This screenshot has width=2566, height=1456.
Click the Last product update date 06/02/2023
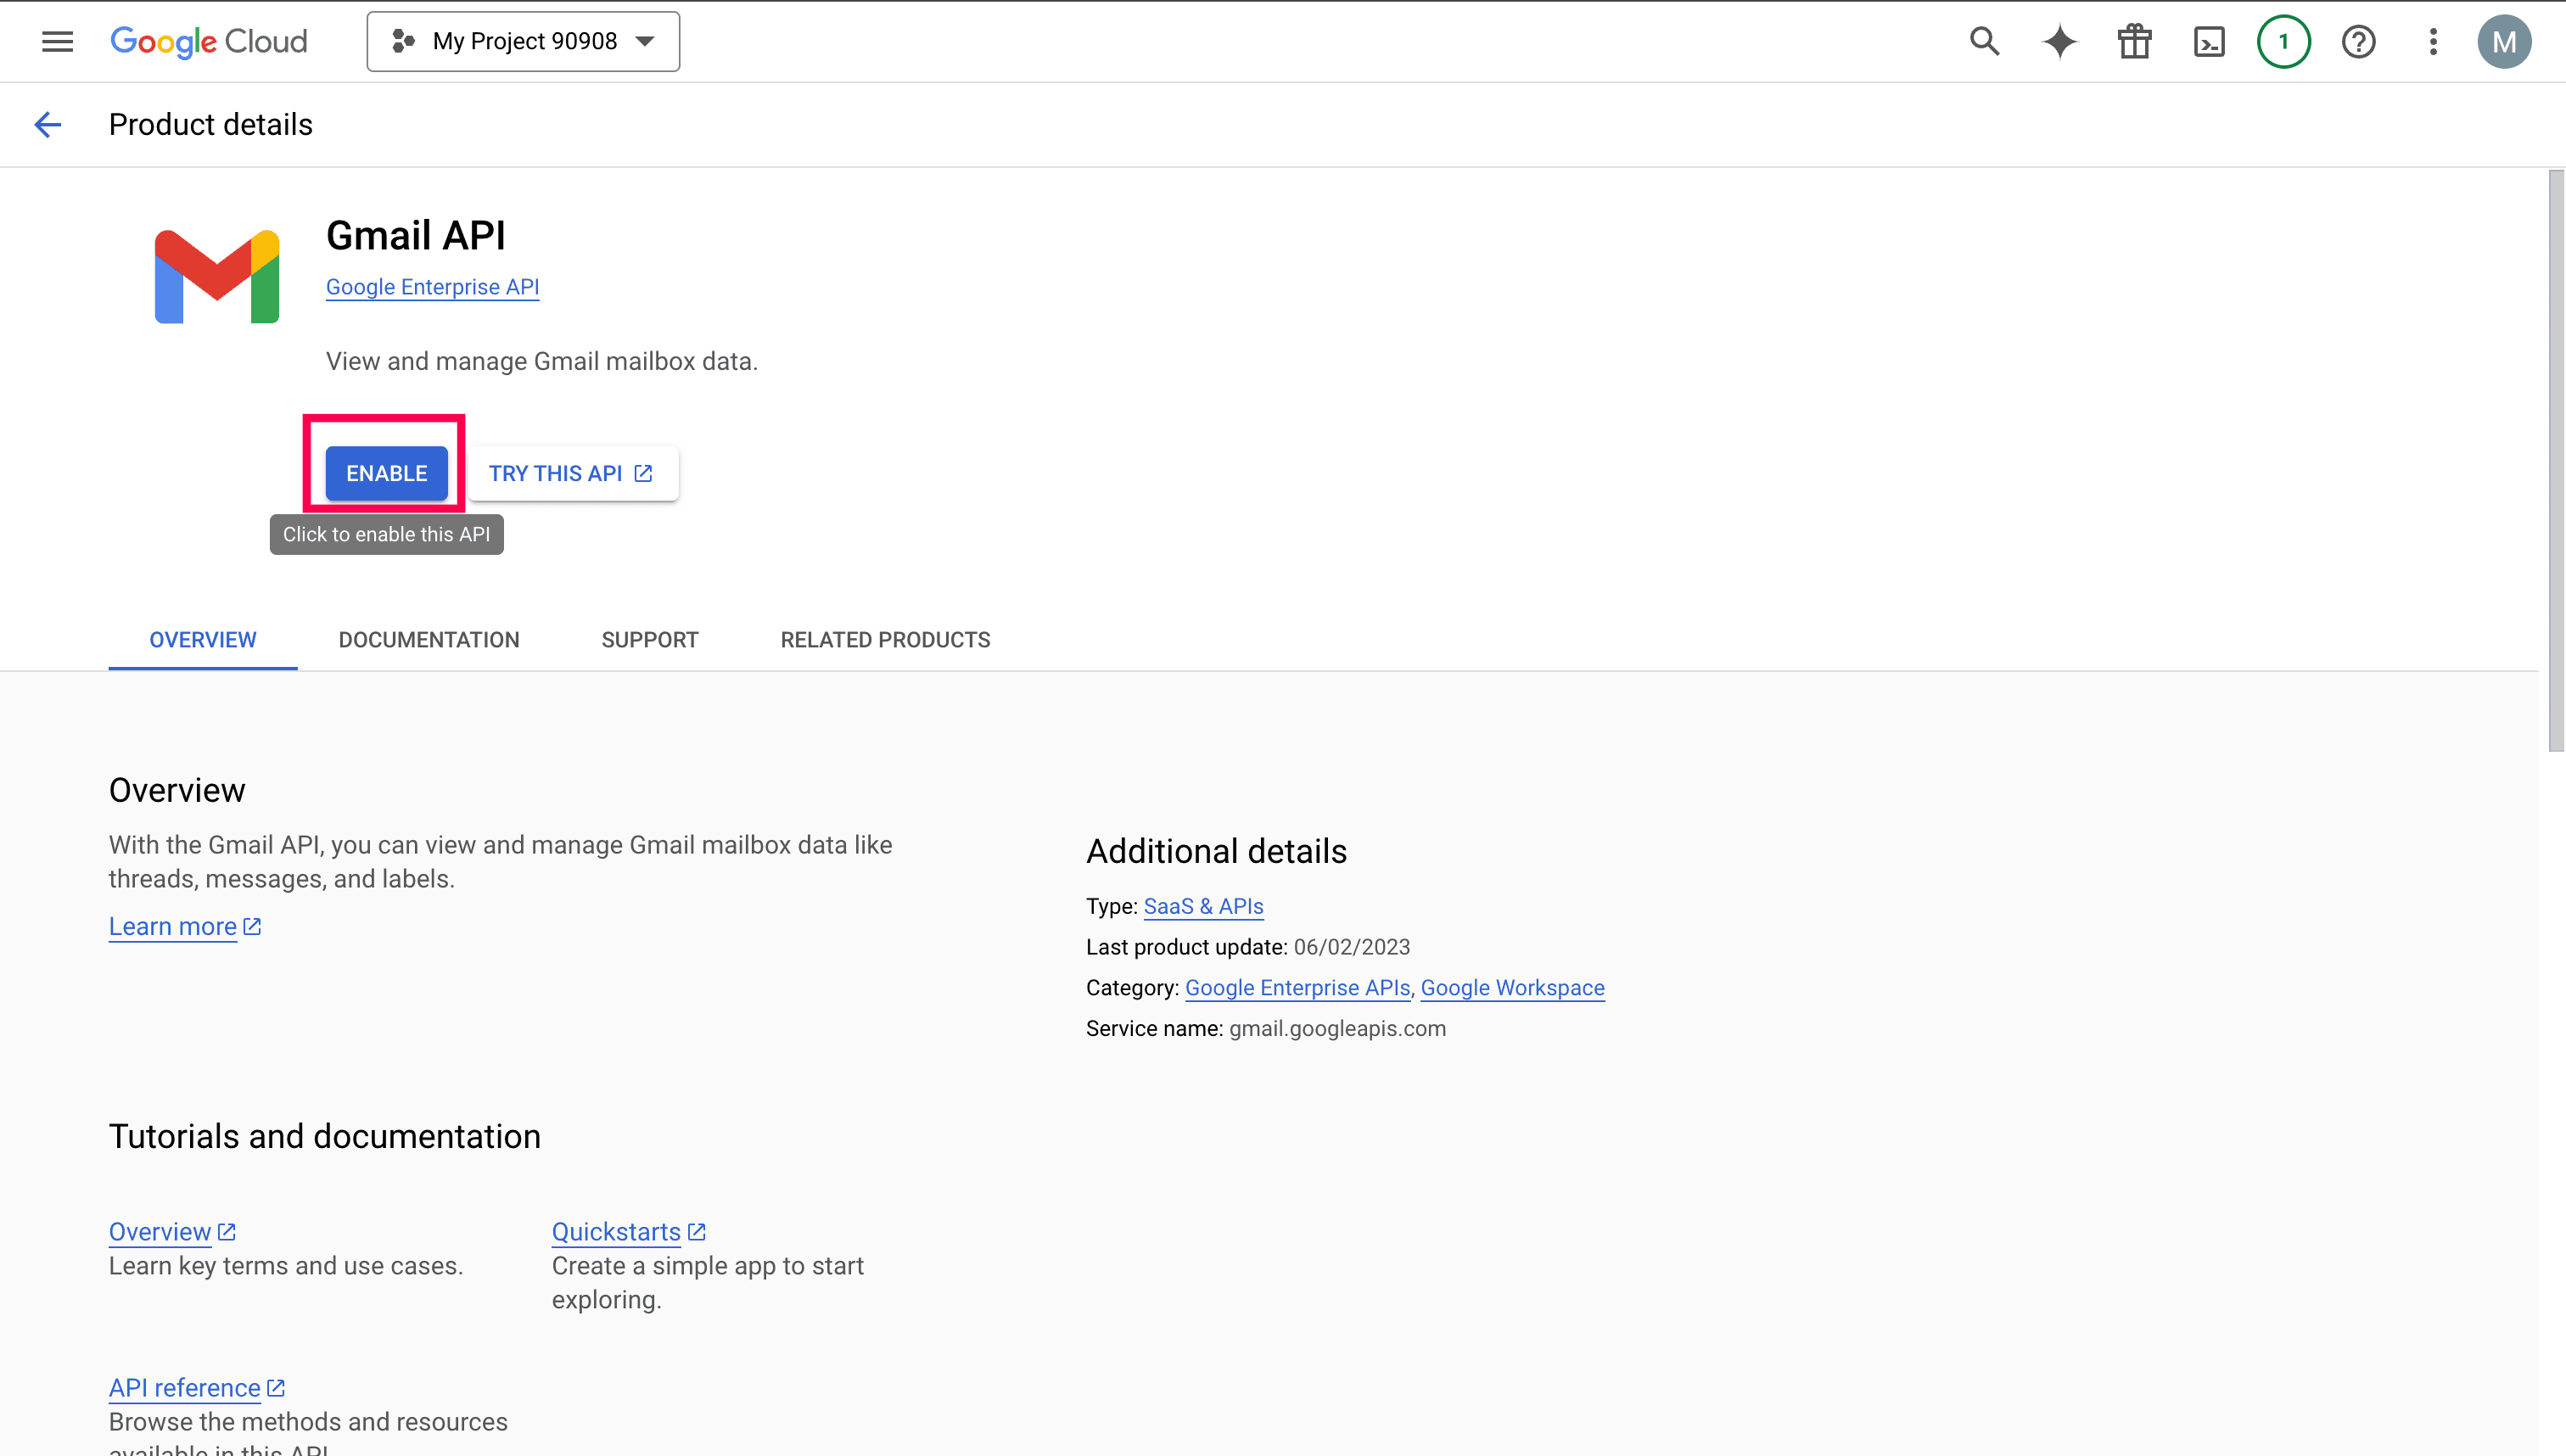tap(1351, 947)
